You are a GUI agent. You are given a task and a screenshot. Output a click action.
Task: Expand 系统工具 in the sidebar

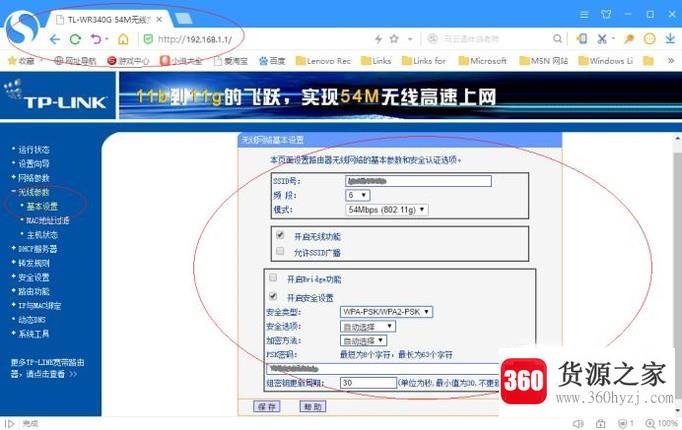pyautogui.click(x=33, y=334)
